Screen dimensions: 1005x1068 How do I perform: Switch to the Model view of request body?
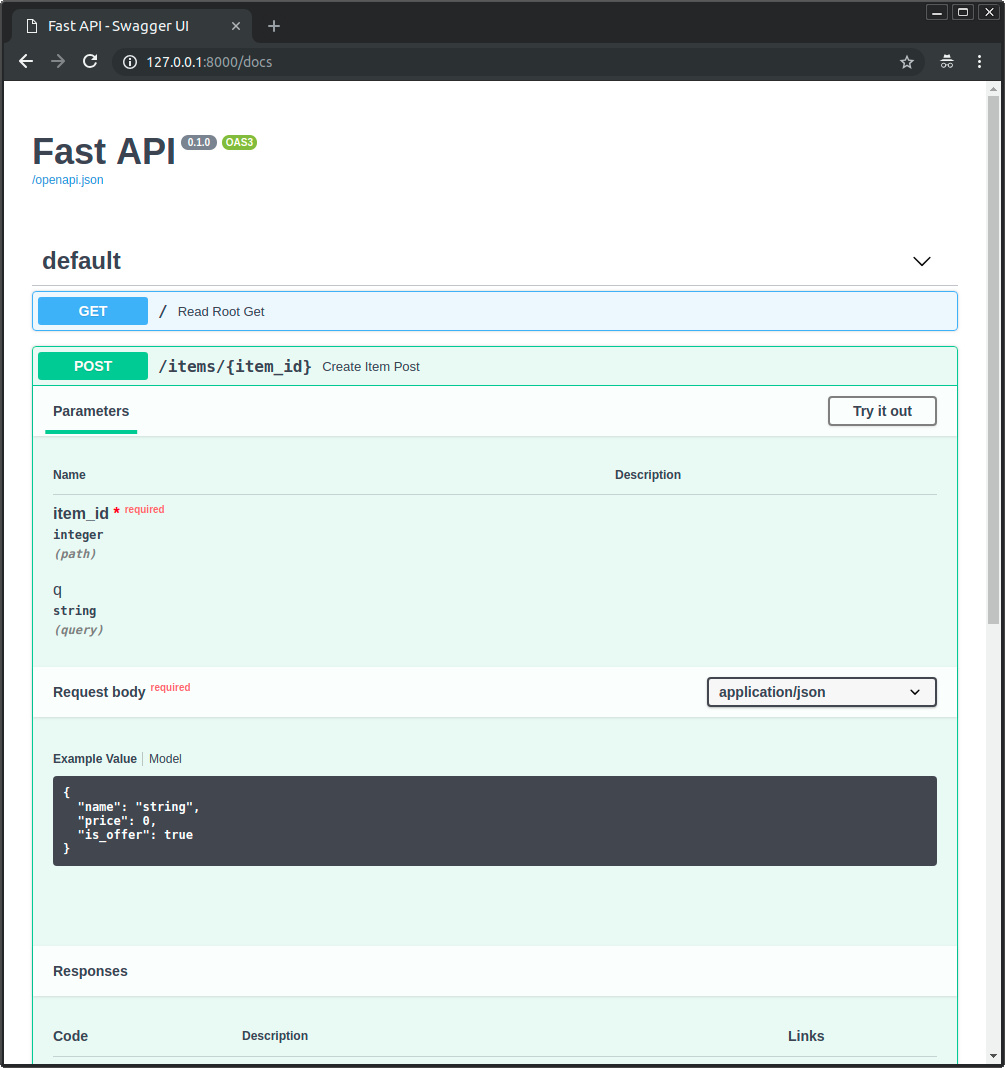point(165,758)
